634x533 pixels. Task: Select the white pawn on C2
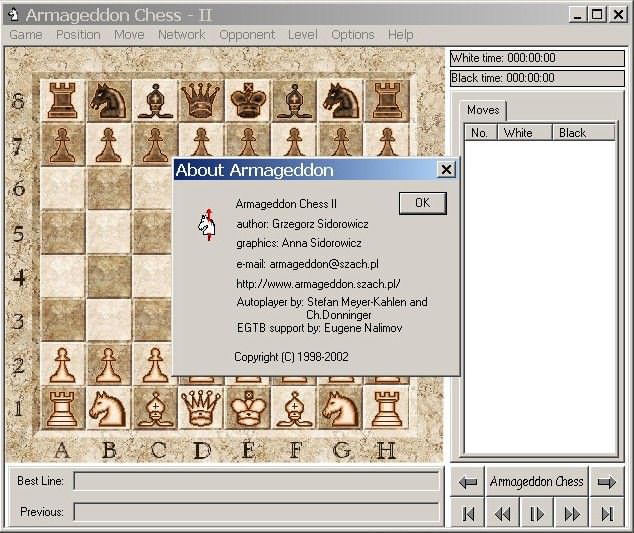coord(153,364)
